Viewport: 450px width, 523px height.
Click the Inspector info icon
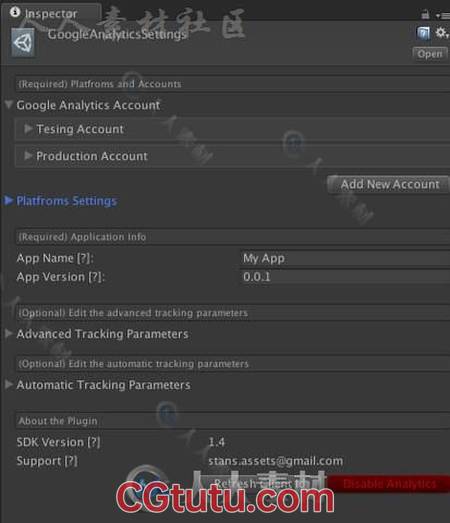[15, 13]
